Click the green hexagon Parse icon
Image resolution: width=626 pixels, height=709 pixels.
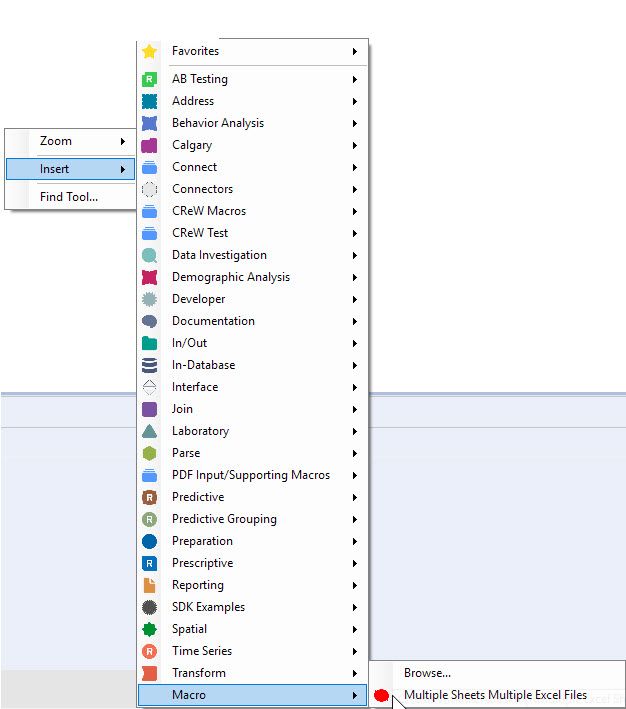pos(149,453)
